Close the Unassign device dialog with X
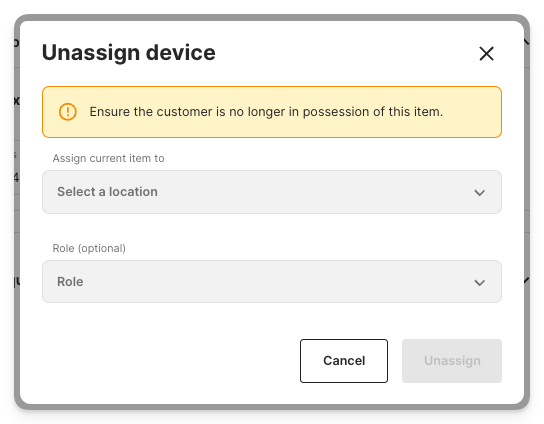The width and height of the screenshot is (544, 424). tap(486, 54)
